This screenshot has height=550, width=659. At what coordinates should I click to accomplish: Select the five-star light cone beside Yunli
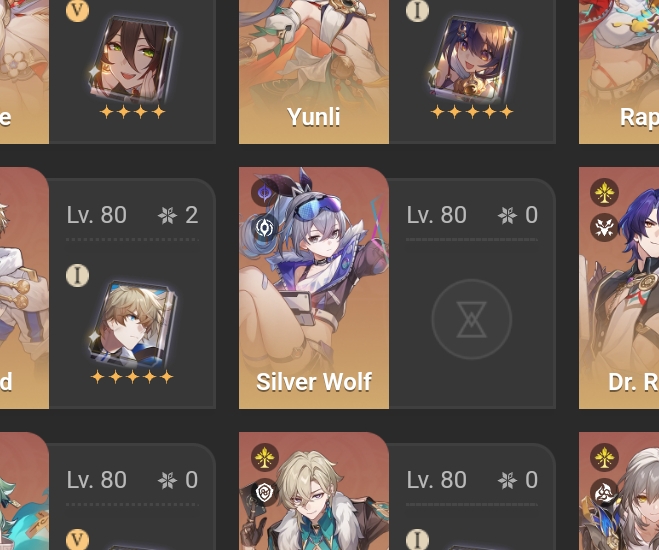pos(472,61)
